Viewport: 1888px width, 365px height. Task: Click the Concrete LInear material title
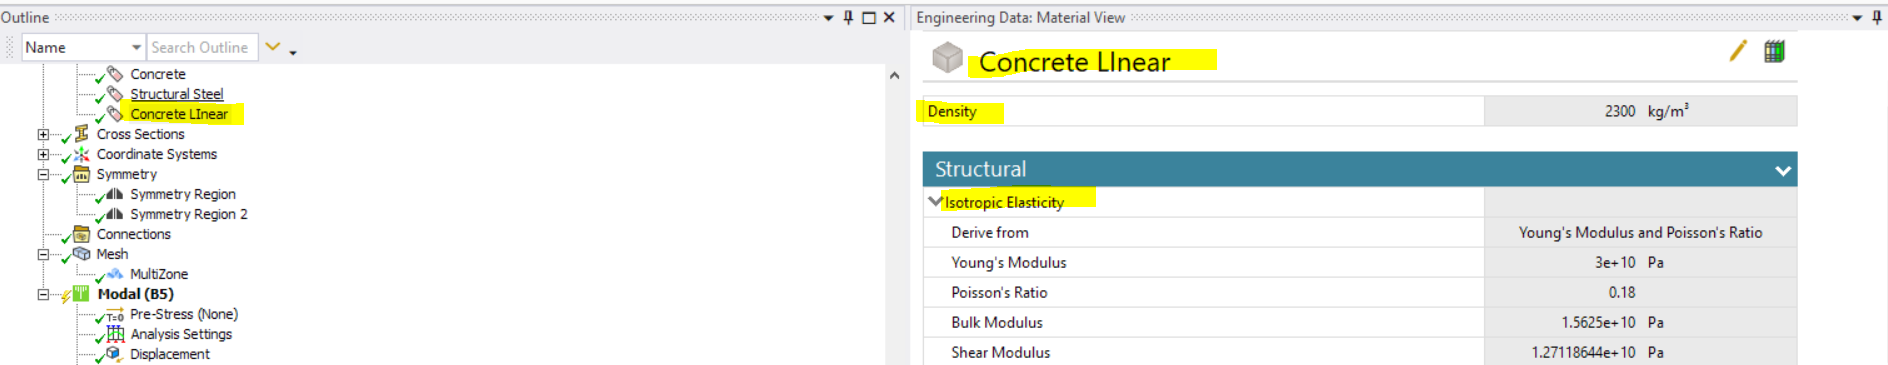1074,62
